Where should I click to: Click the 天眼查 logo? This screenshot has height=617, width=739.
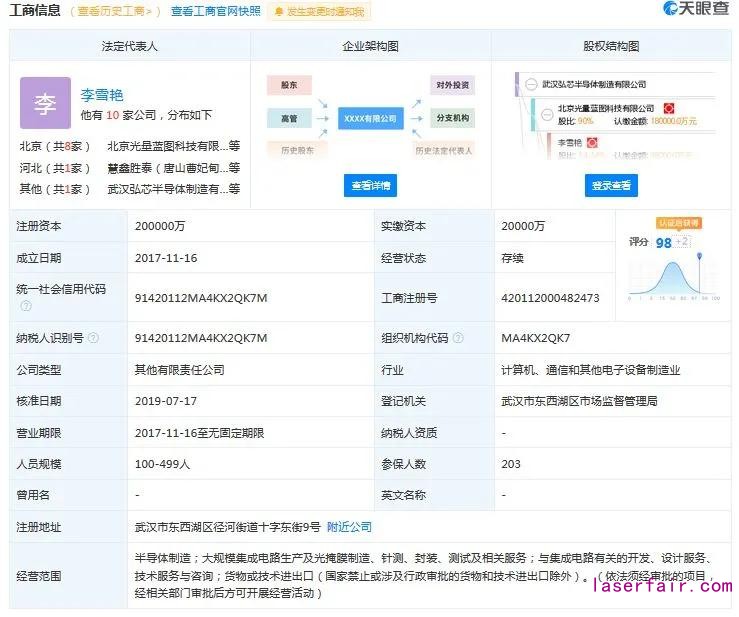point(695,10)
